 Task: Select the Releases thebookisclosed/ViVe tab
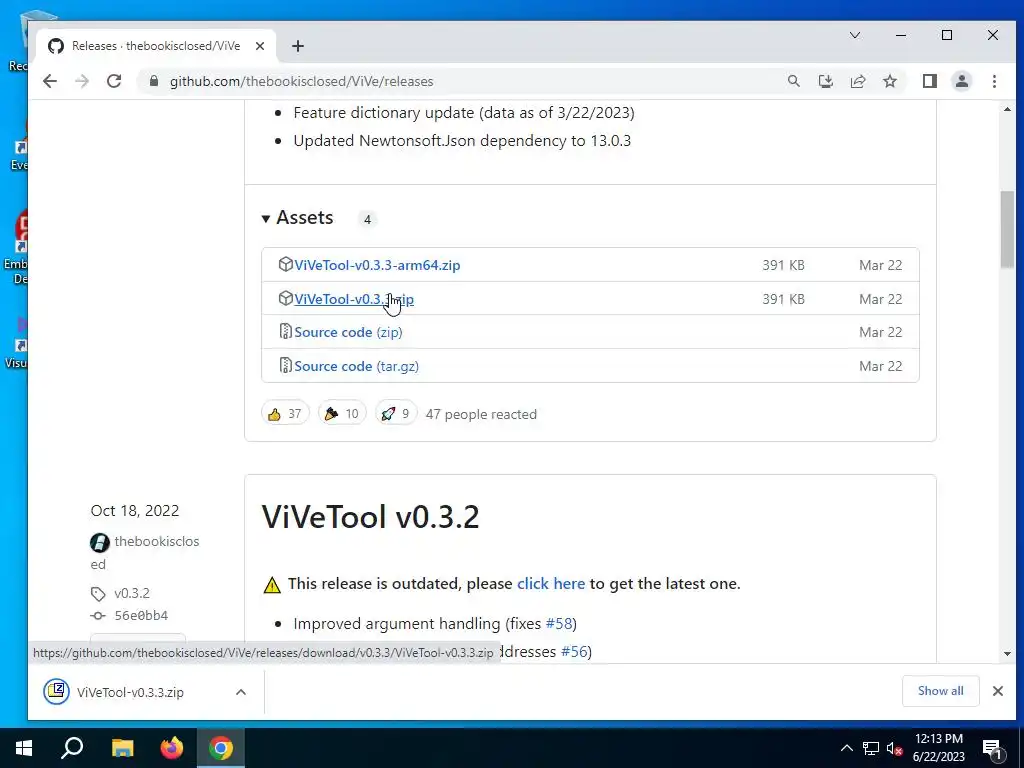pos(156,46)
